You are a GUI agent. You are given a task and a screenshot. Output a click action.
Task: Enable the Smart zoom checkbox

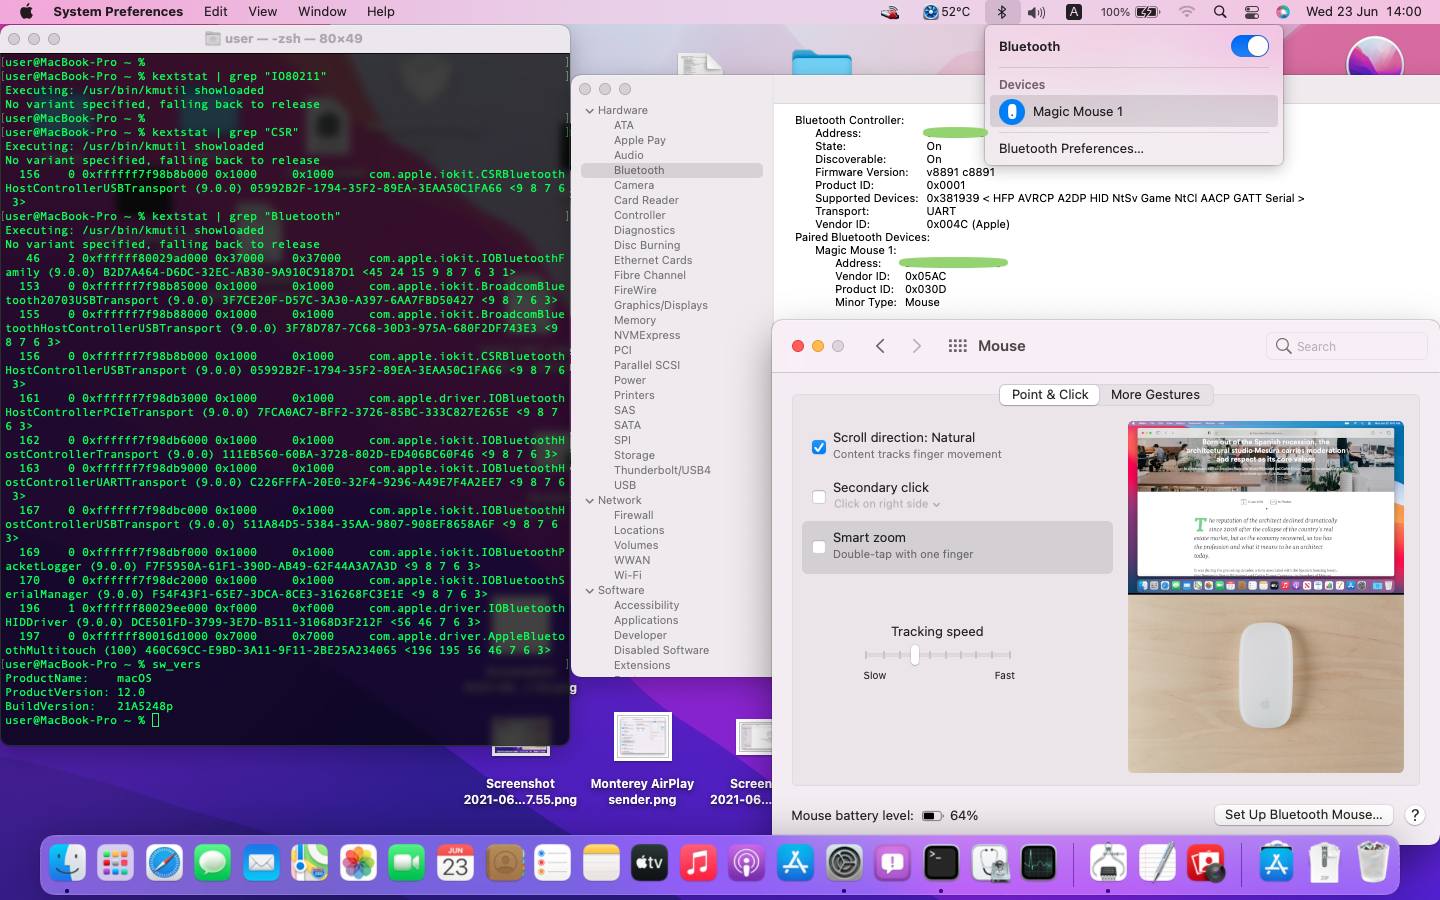819,546
